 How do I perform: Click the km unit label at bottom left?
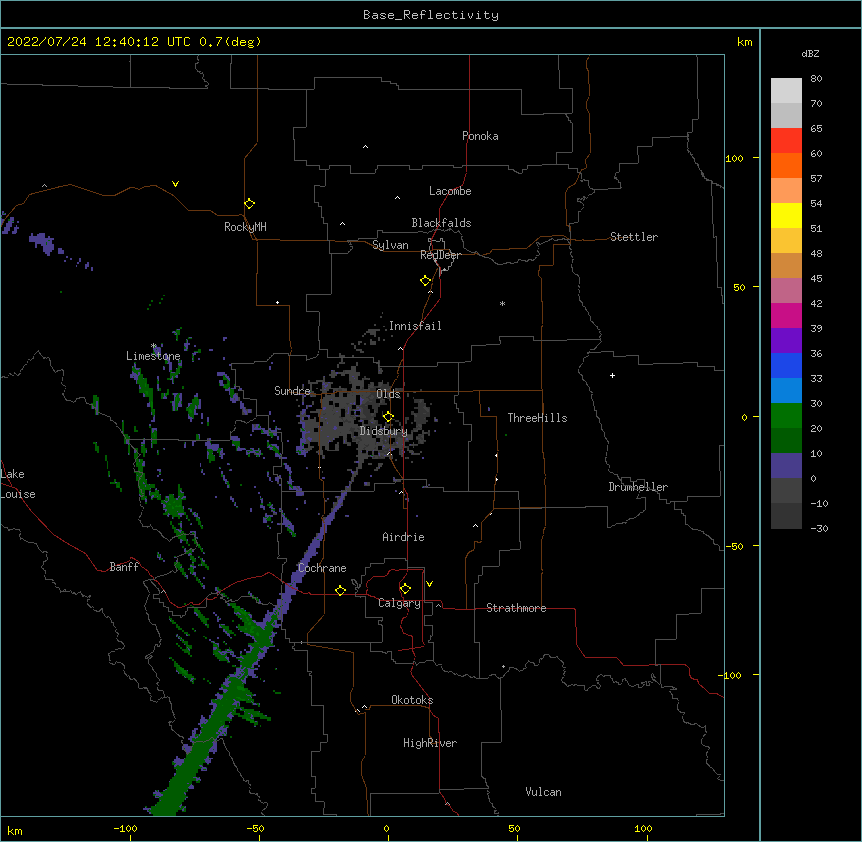pyautogui.click(x=15, y=831)
